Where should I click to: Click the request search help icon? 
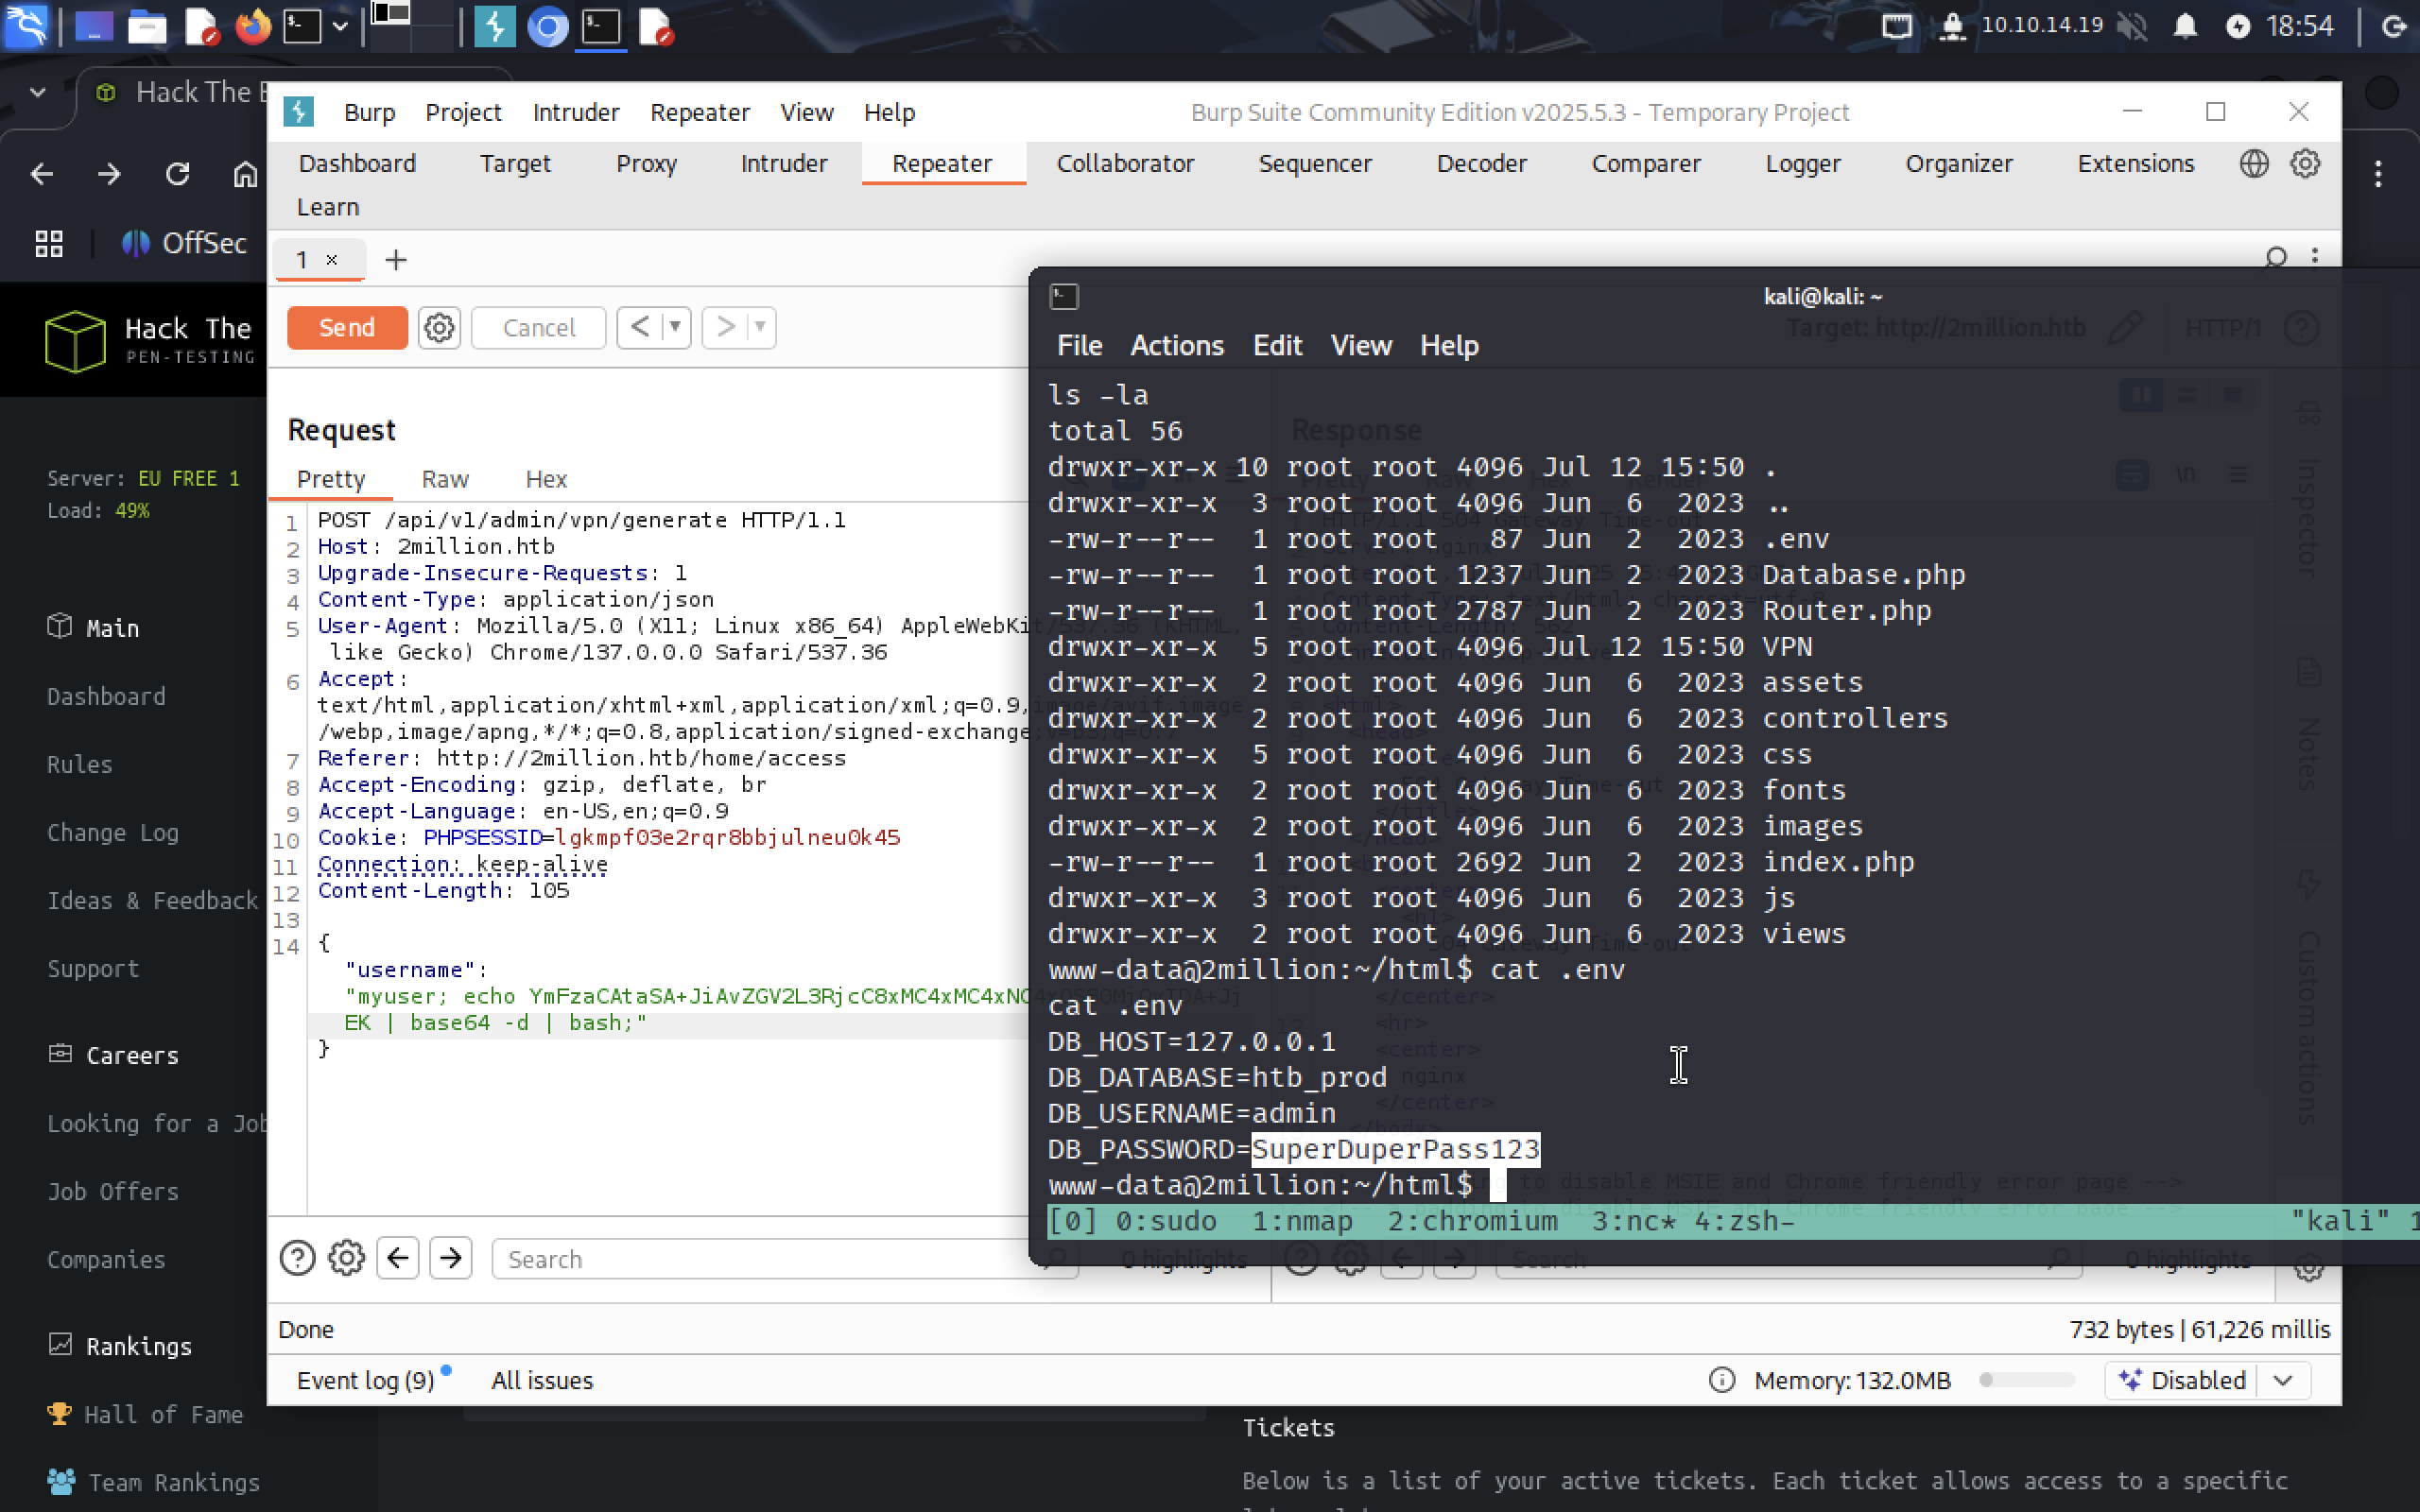[297, 1258]
